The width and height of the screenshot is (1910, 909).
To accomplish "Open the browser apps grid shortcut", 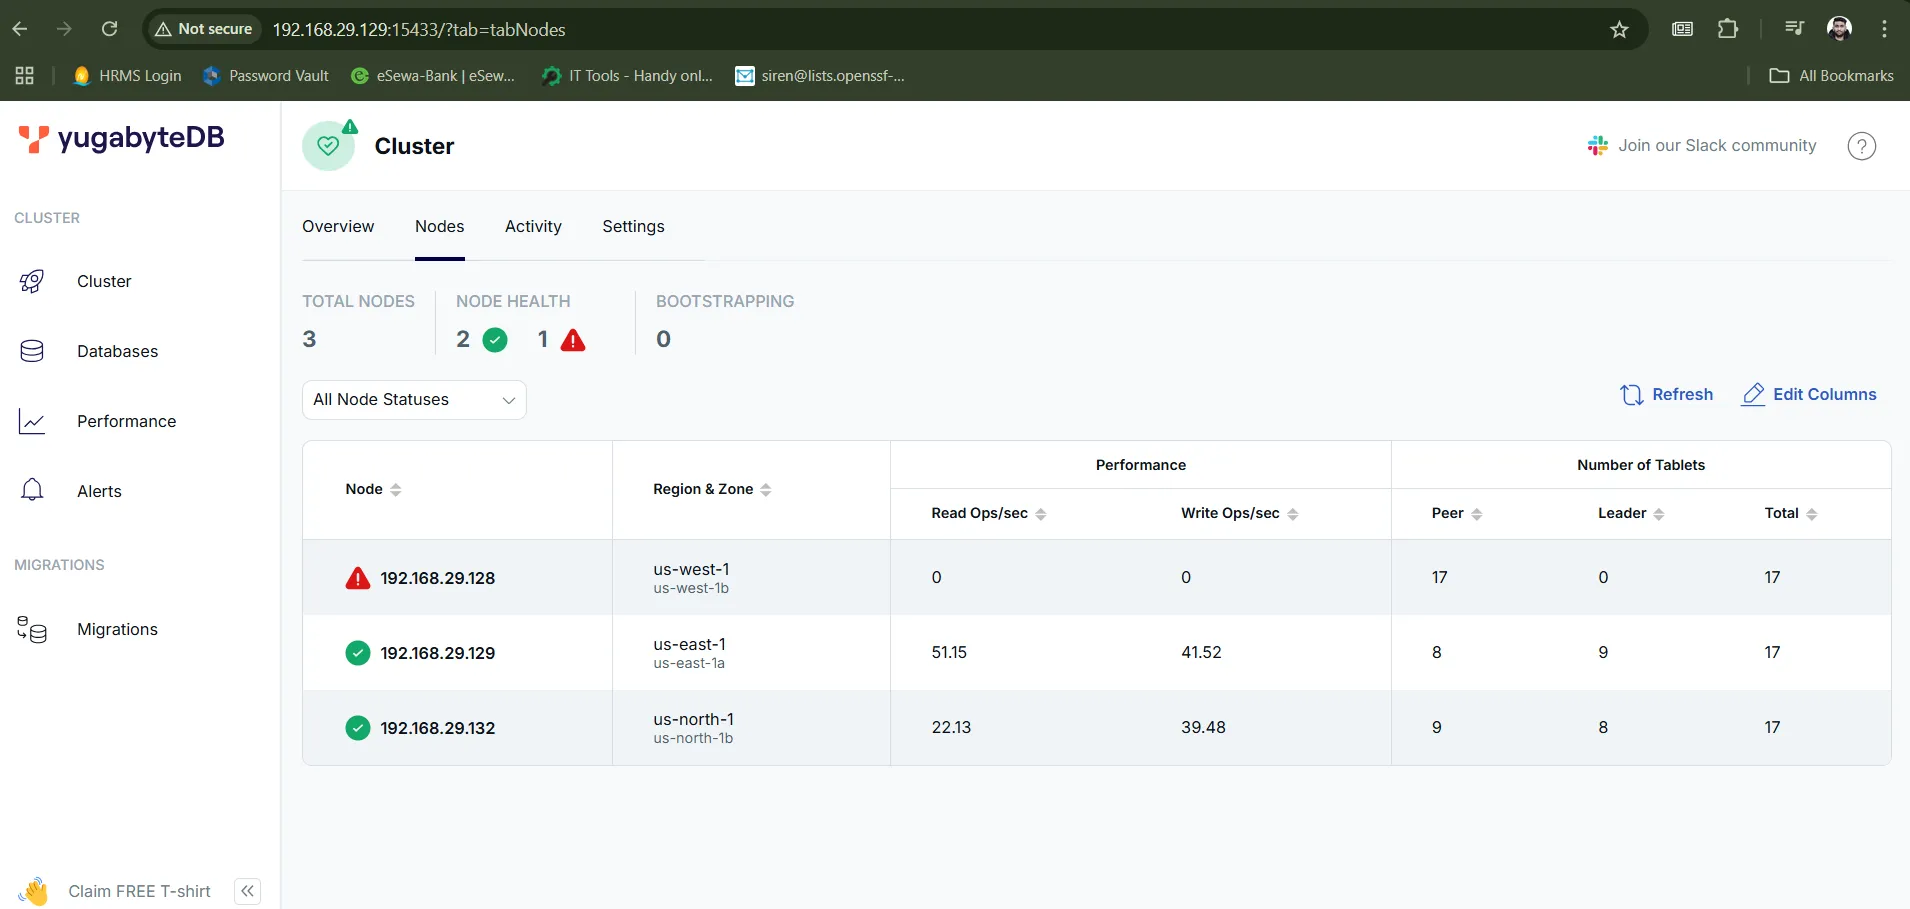I will pos(25,76).
